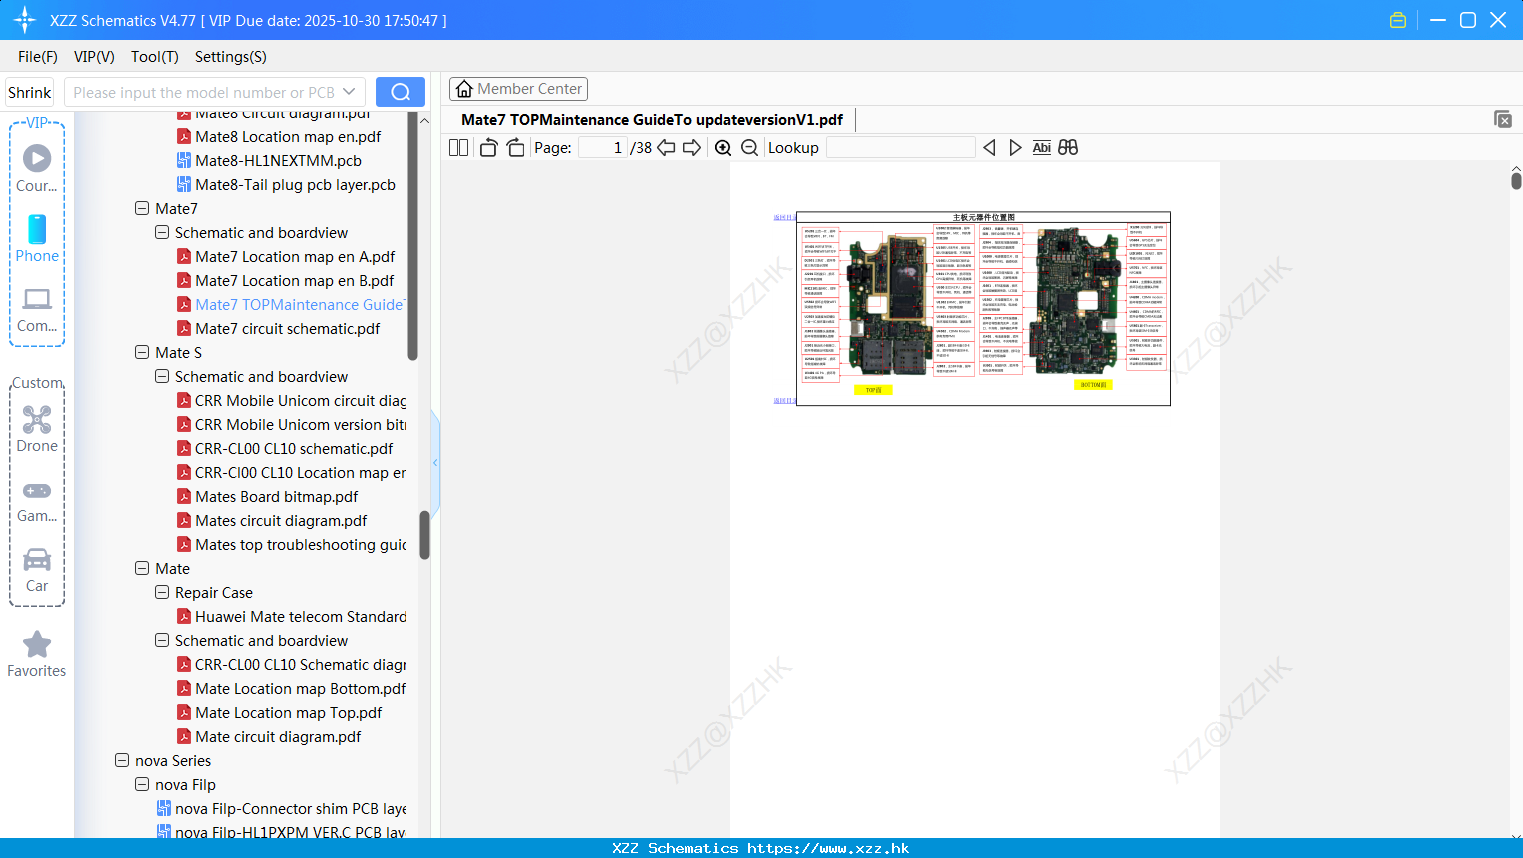This screenshot has height=858, width=1523.
Task: Collapse the nova Filp node
Action: 142,784
